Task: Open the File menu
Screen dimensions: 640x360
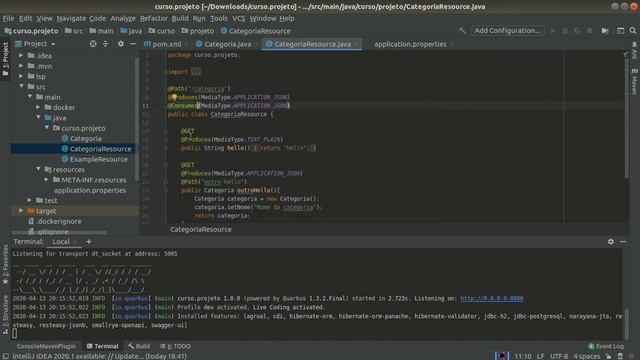Action: pyautogui.click(x=8, y=18)
